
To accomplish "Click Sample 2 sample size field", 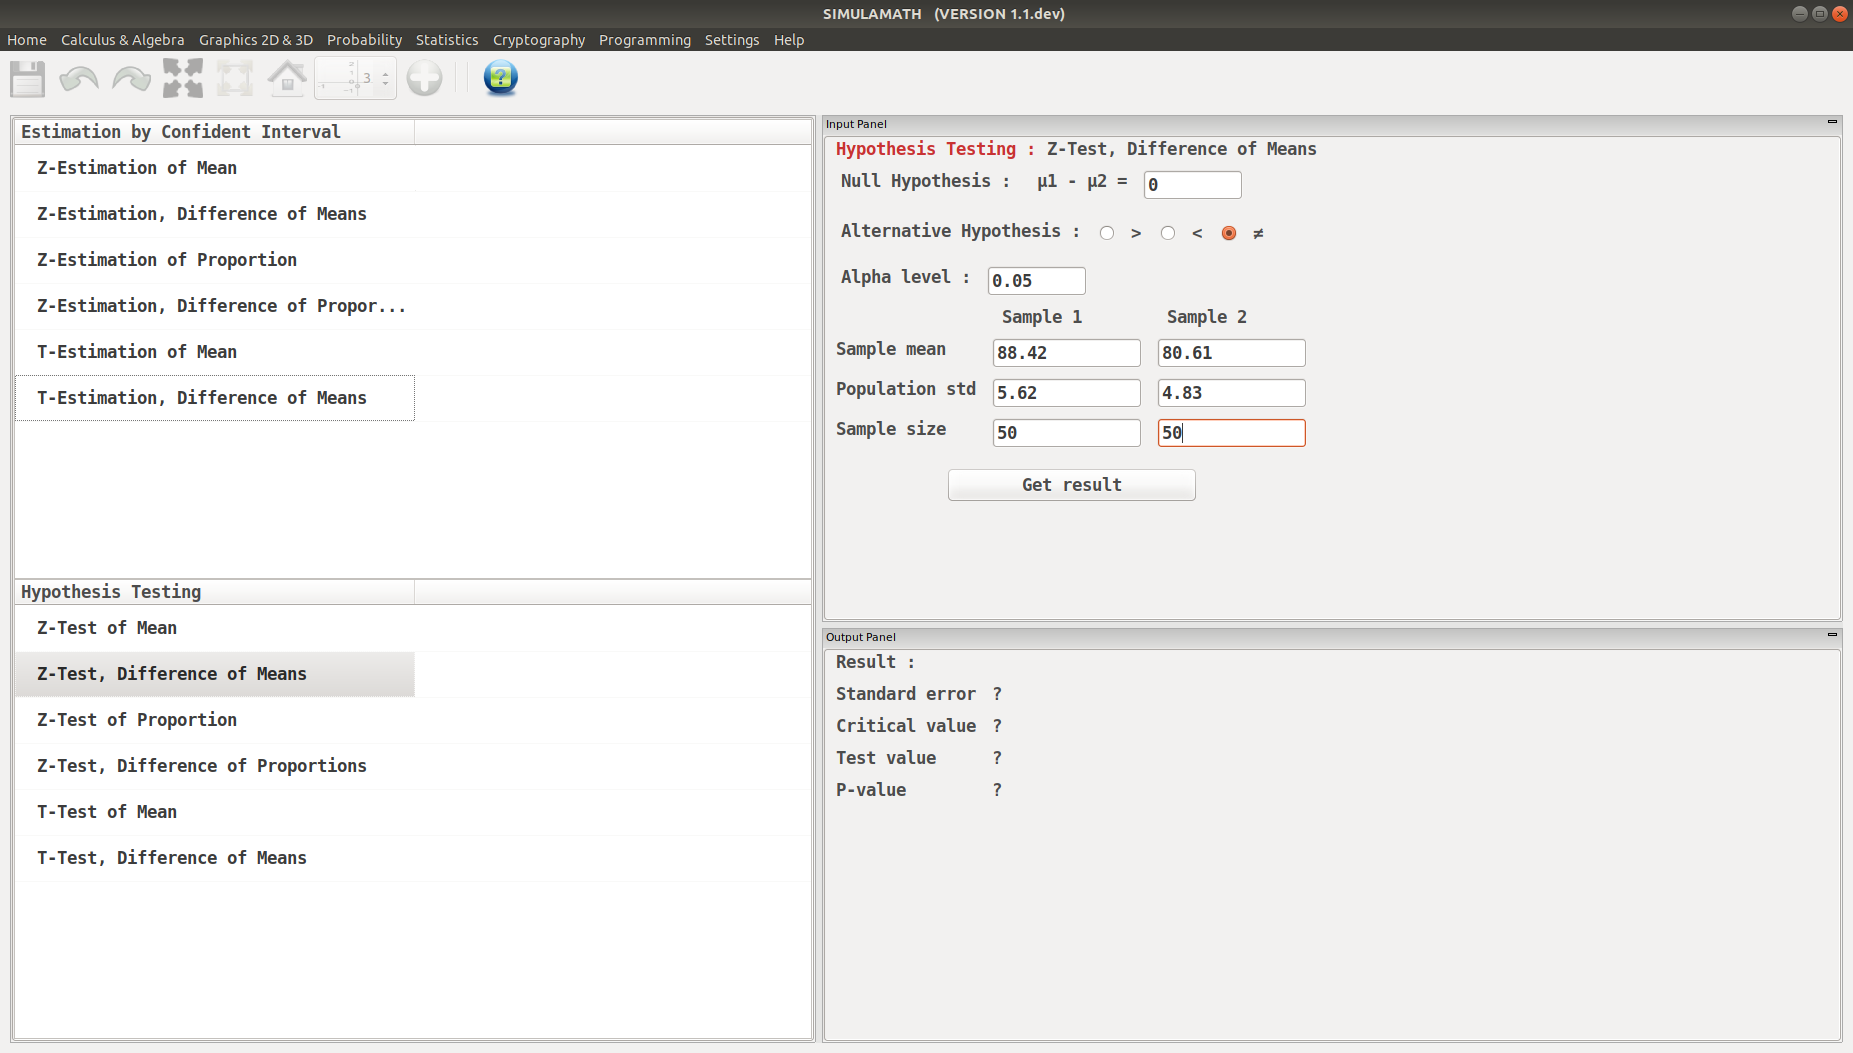I will (x=1232, y=433).
